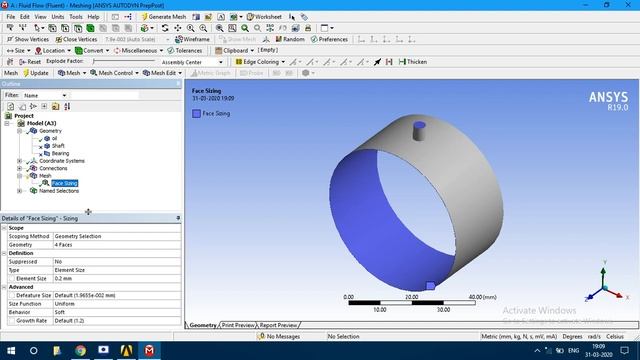This screenshot has width=640, height=360.
Task: Open the Convert dropdown
Action: click(92, 50)
